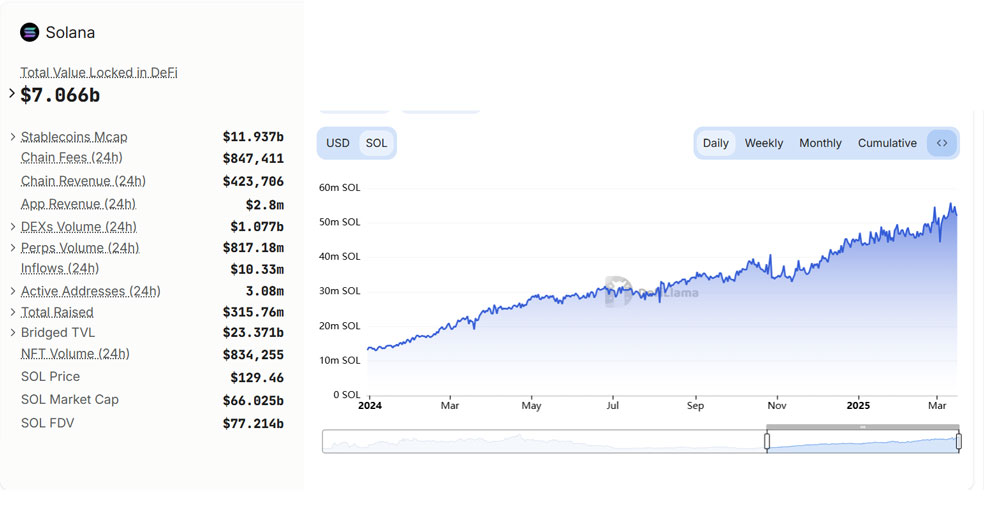This screenshot has width=984, height=524.
Task: Click the App Revenue (24h) label
Action: click(x=78, y=204)
